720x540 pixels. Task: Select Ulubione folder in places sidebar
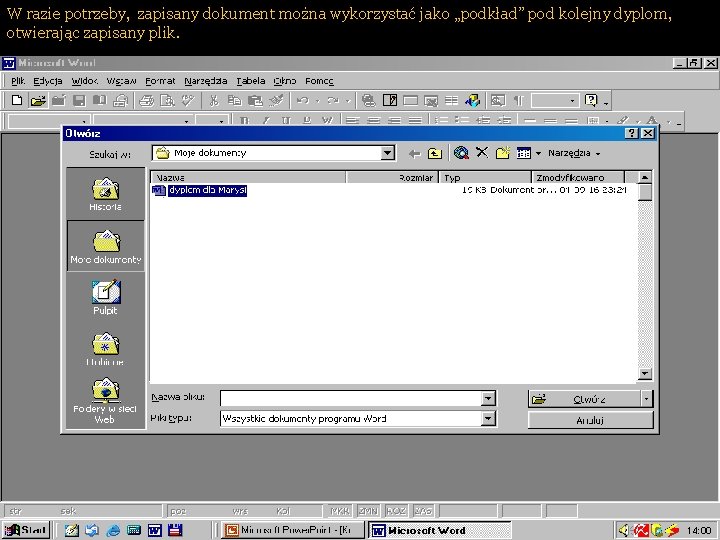pos(105,349)
